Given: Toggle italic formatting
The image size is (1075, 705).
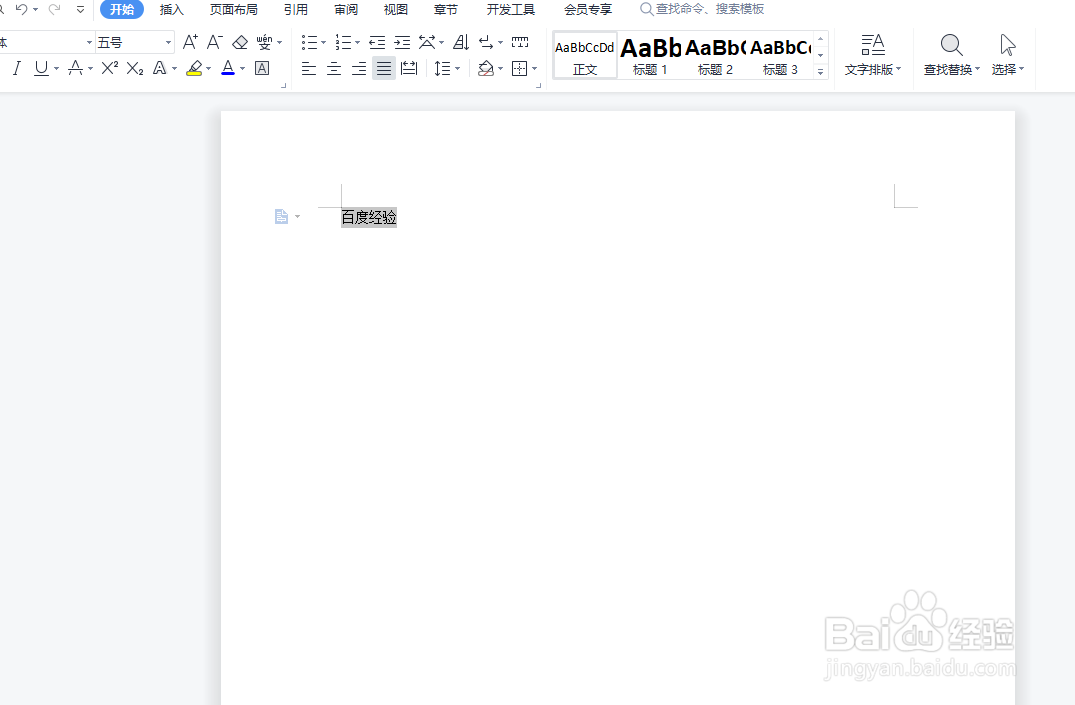Looking at the screenshot, I should [16, 68].
